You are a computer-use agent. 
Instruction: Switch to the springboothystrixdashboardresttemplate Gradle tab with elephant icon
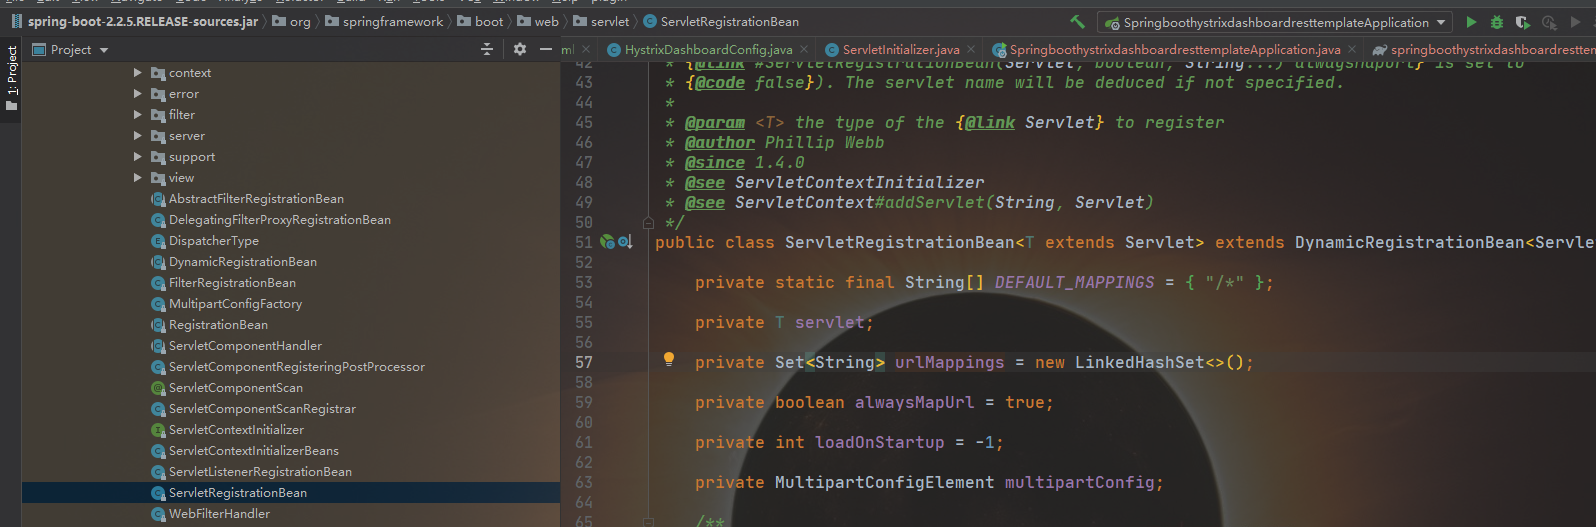(1485, 50)
